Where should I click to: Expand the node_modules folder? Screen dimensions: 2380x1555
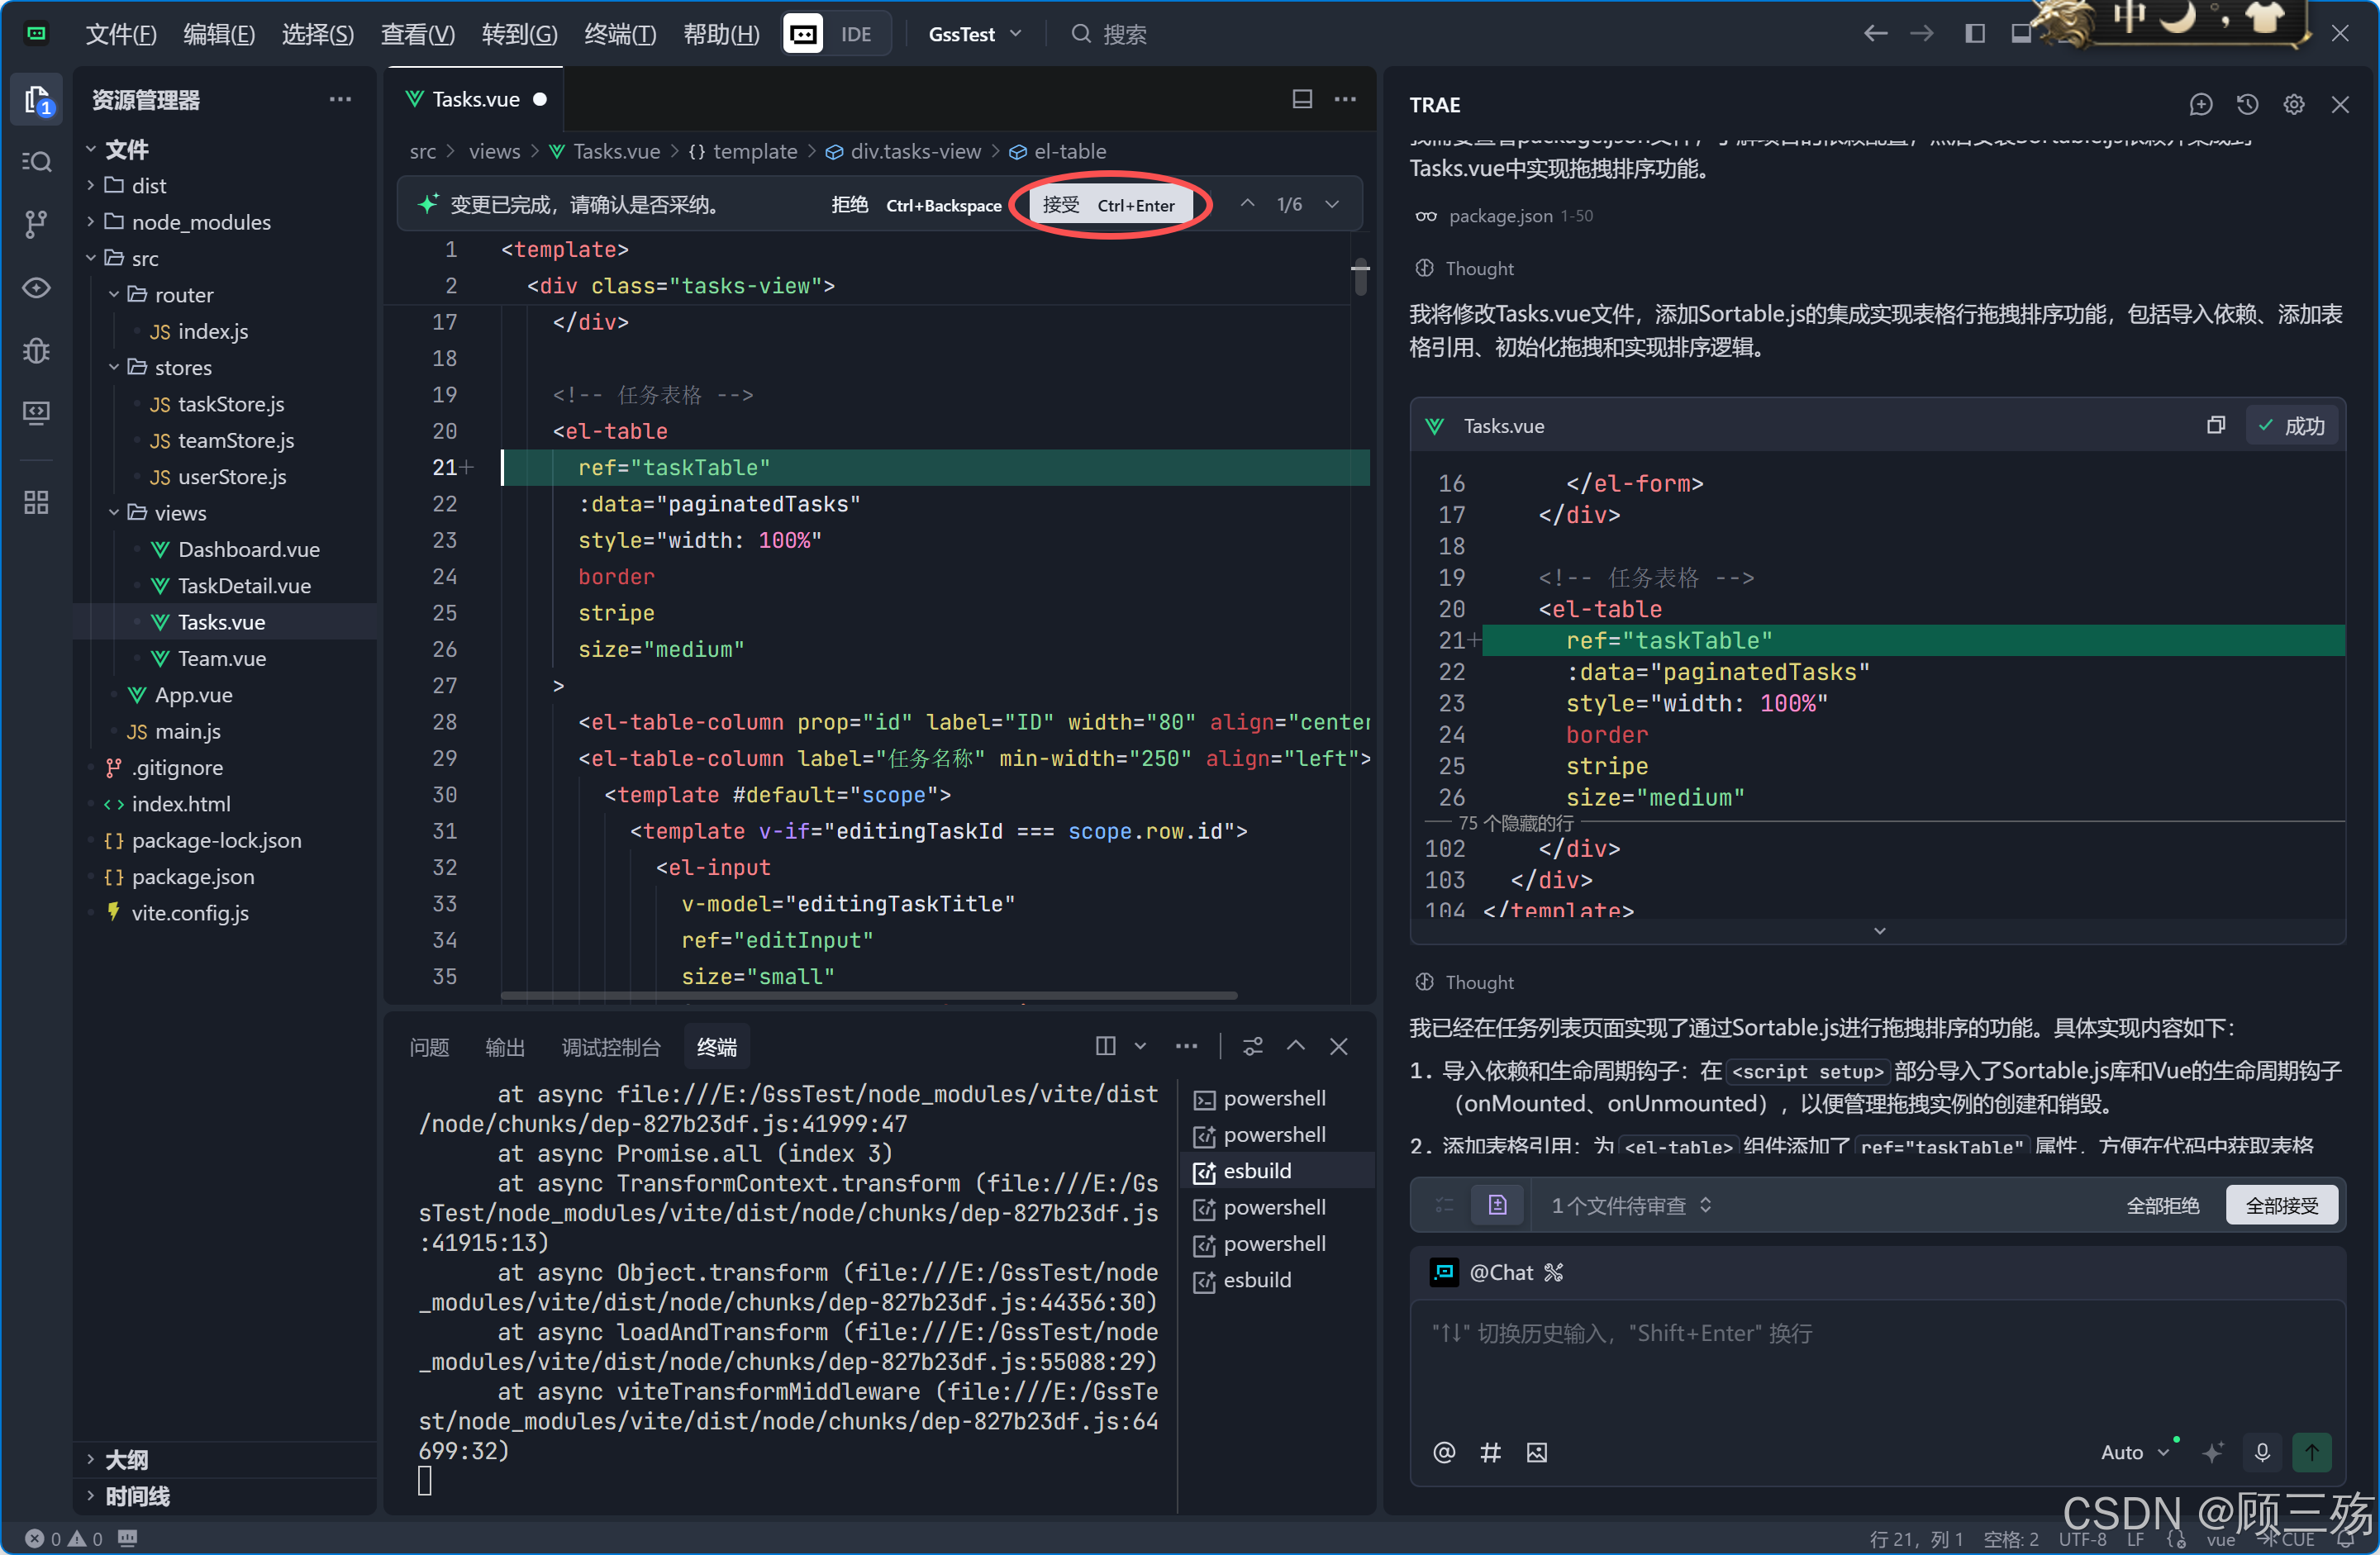click(200, 222)
